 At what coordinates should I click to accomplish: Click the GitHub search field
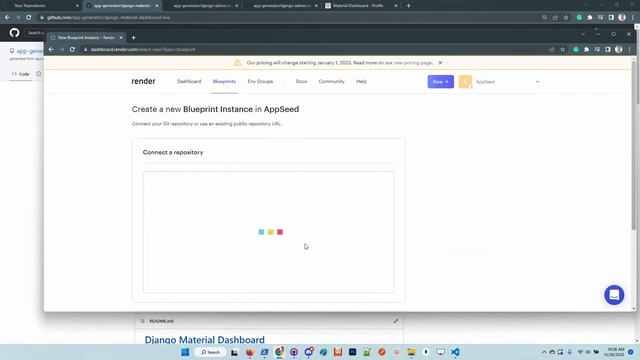[x=34, y=33]
